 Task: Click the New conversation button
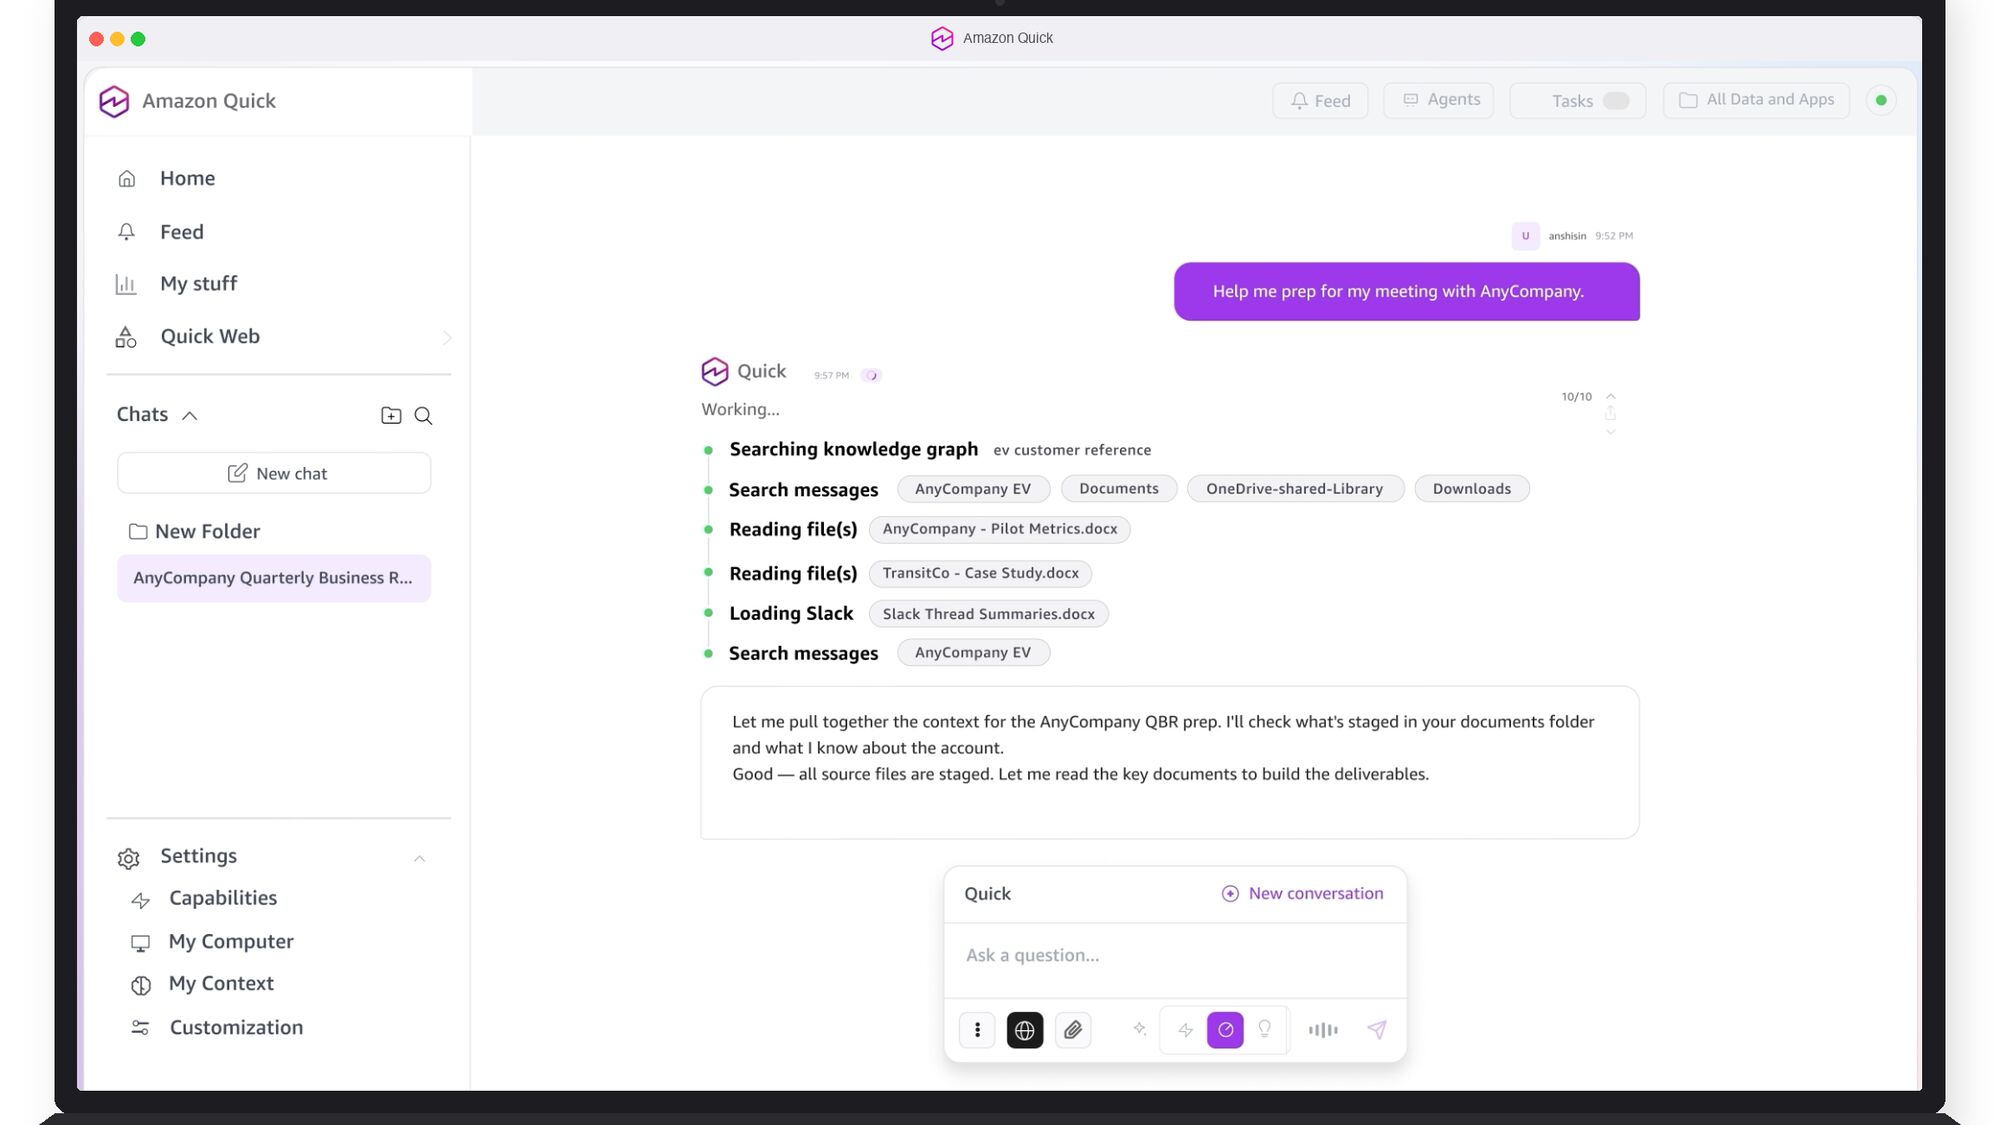(1300, 893)
